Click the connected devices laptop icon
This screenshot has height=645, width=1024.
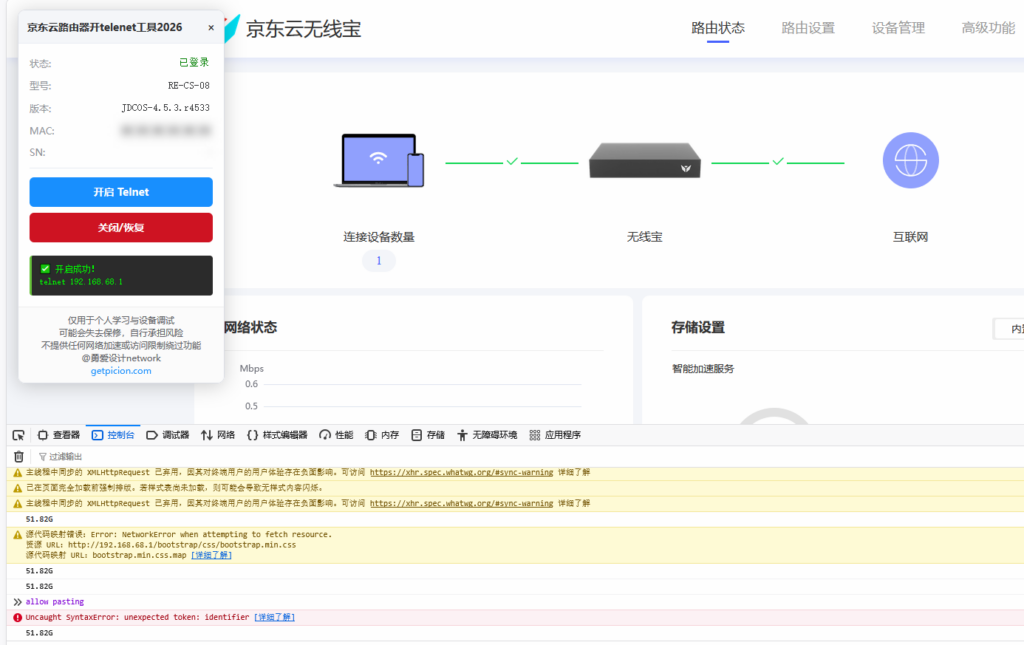tap(379, 161)
